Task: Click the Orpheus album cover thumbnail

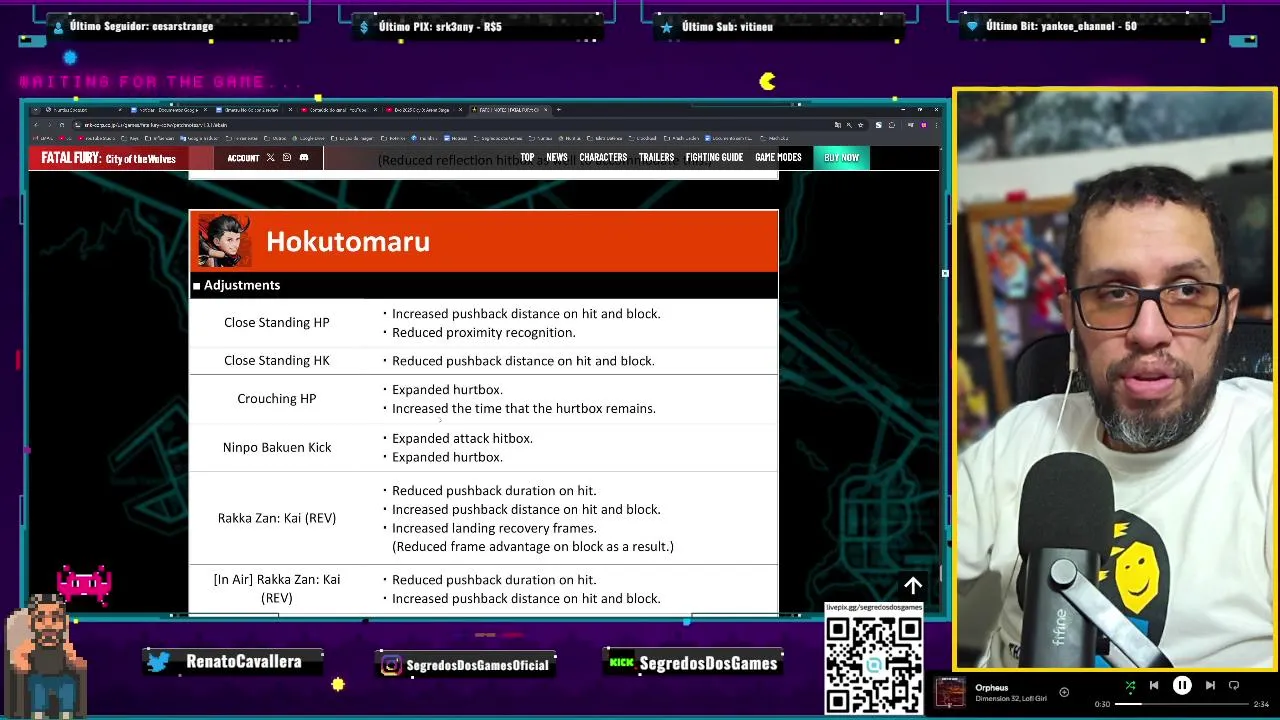Action: click(x=950, y=692)
